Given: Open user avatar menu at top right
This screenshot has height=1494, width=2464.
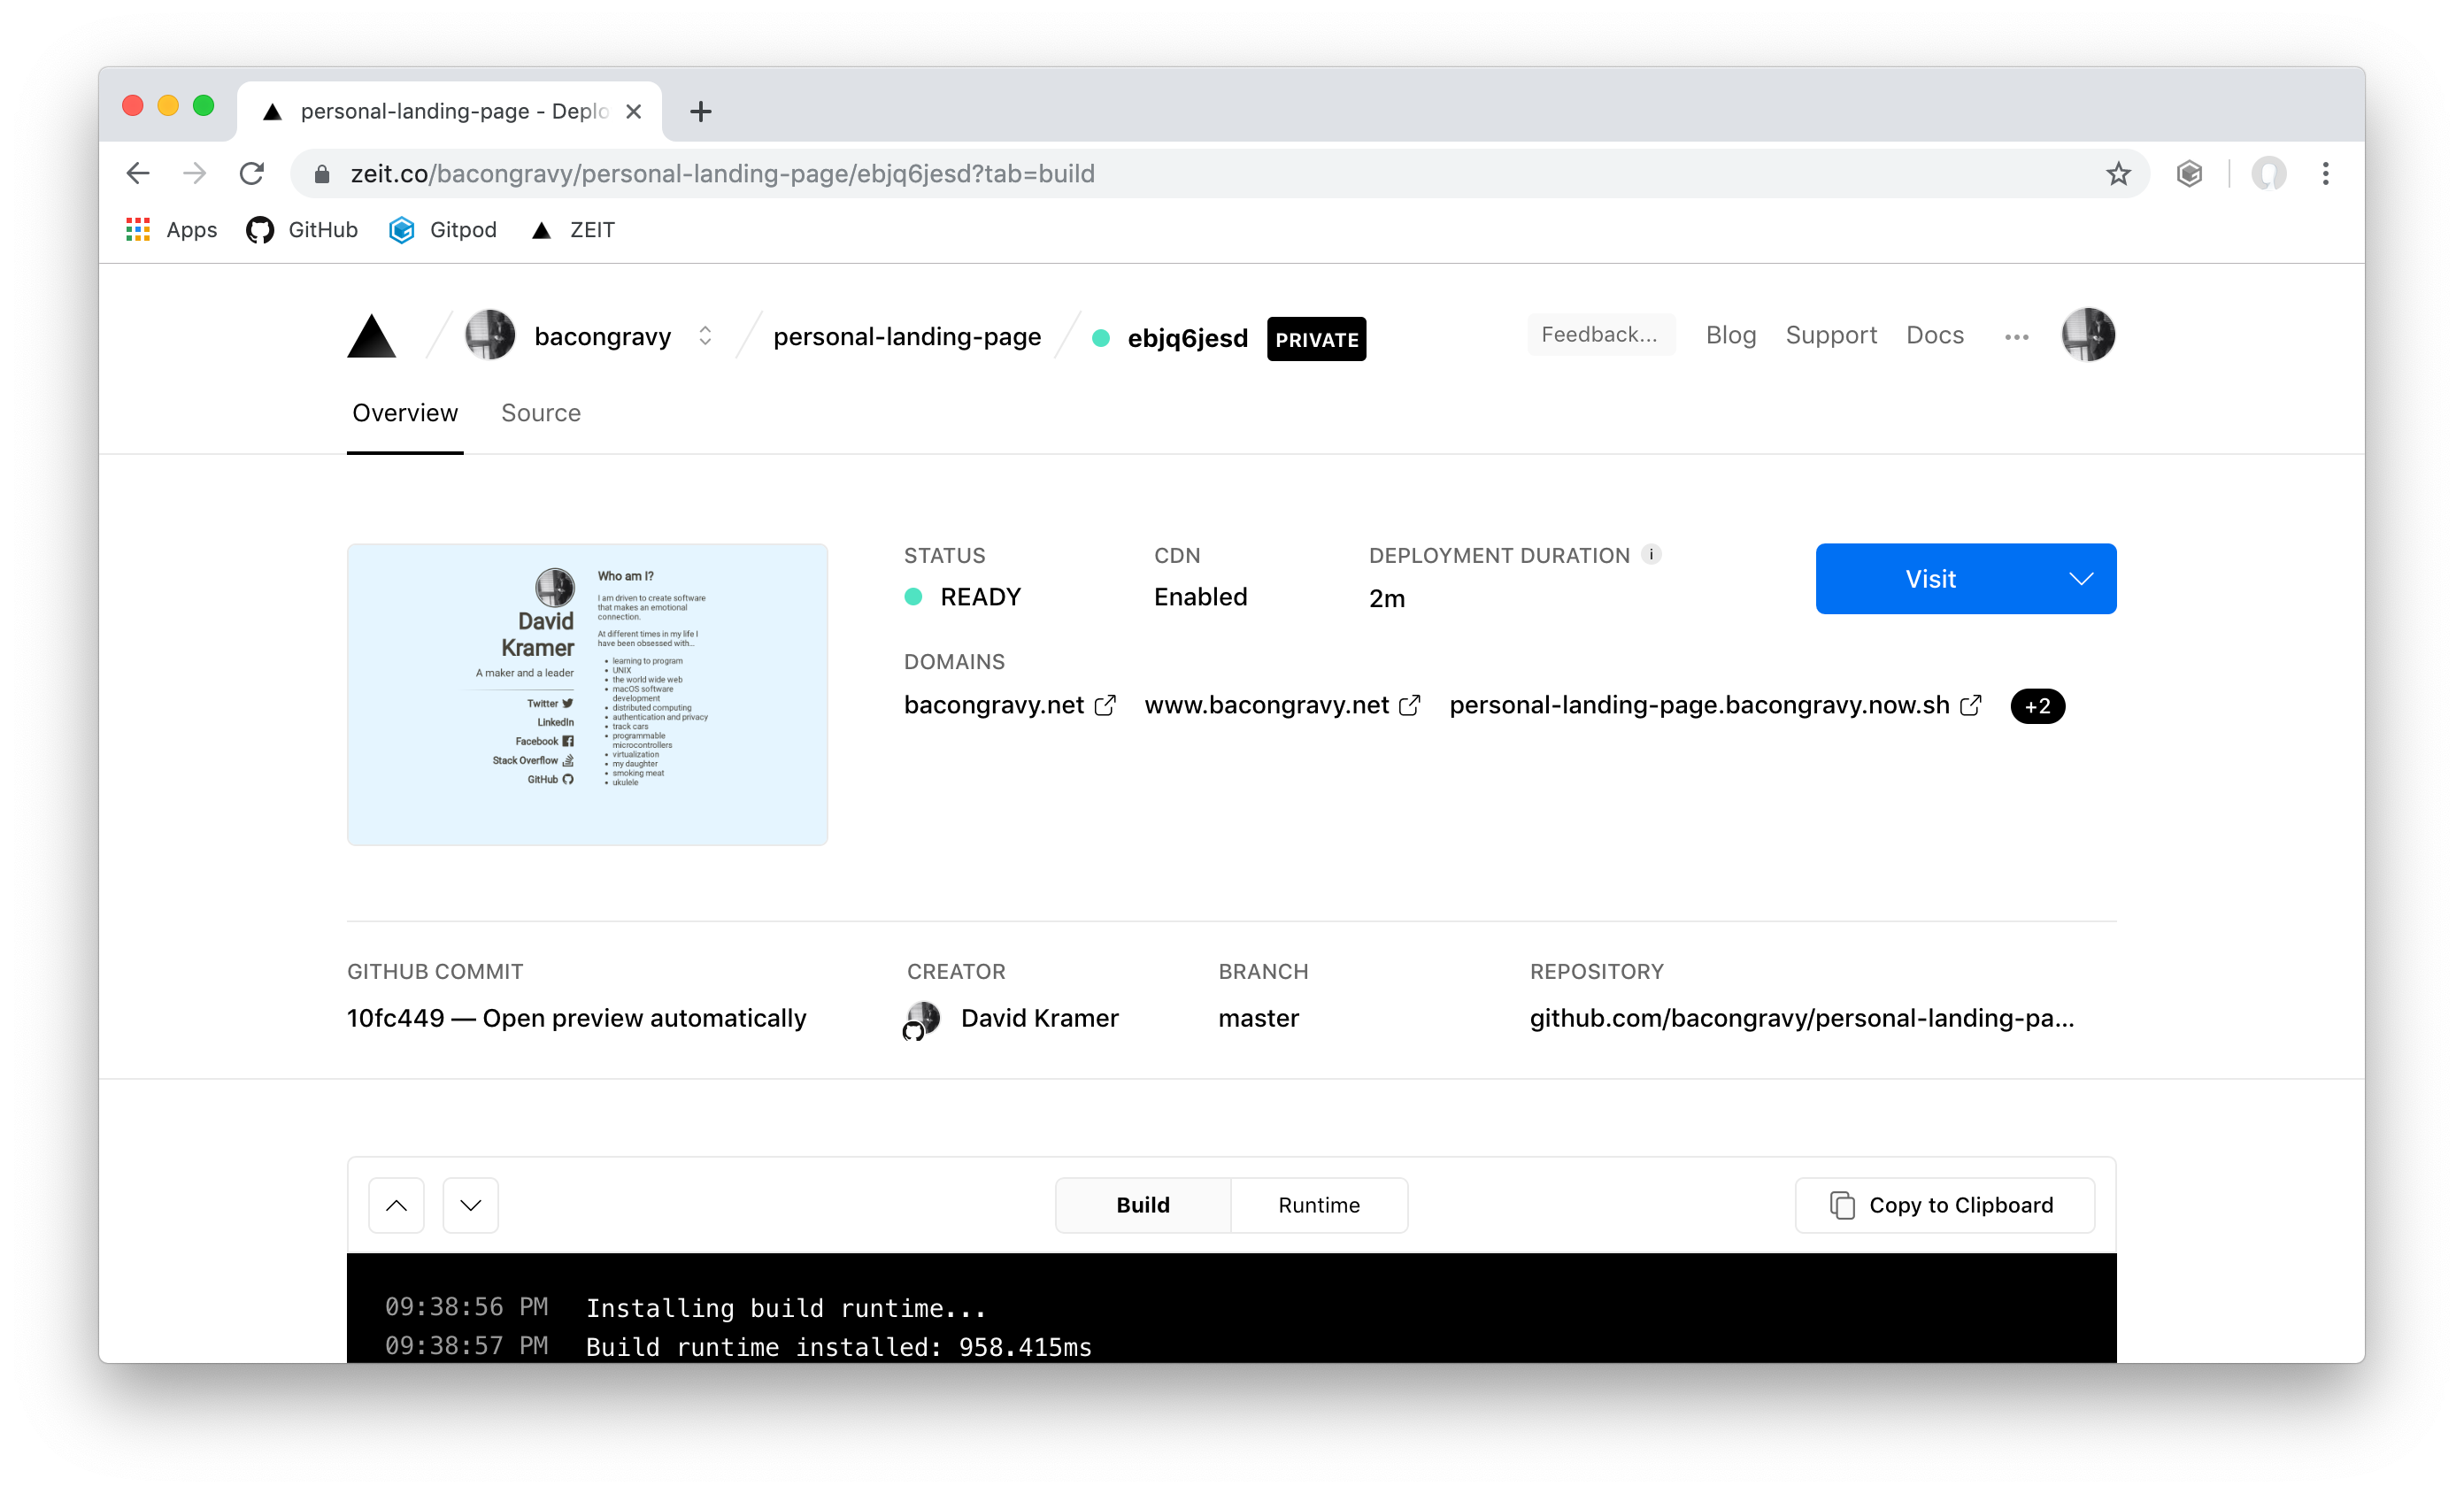Looking at the screenshot, I should click(2087, 335).
